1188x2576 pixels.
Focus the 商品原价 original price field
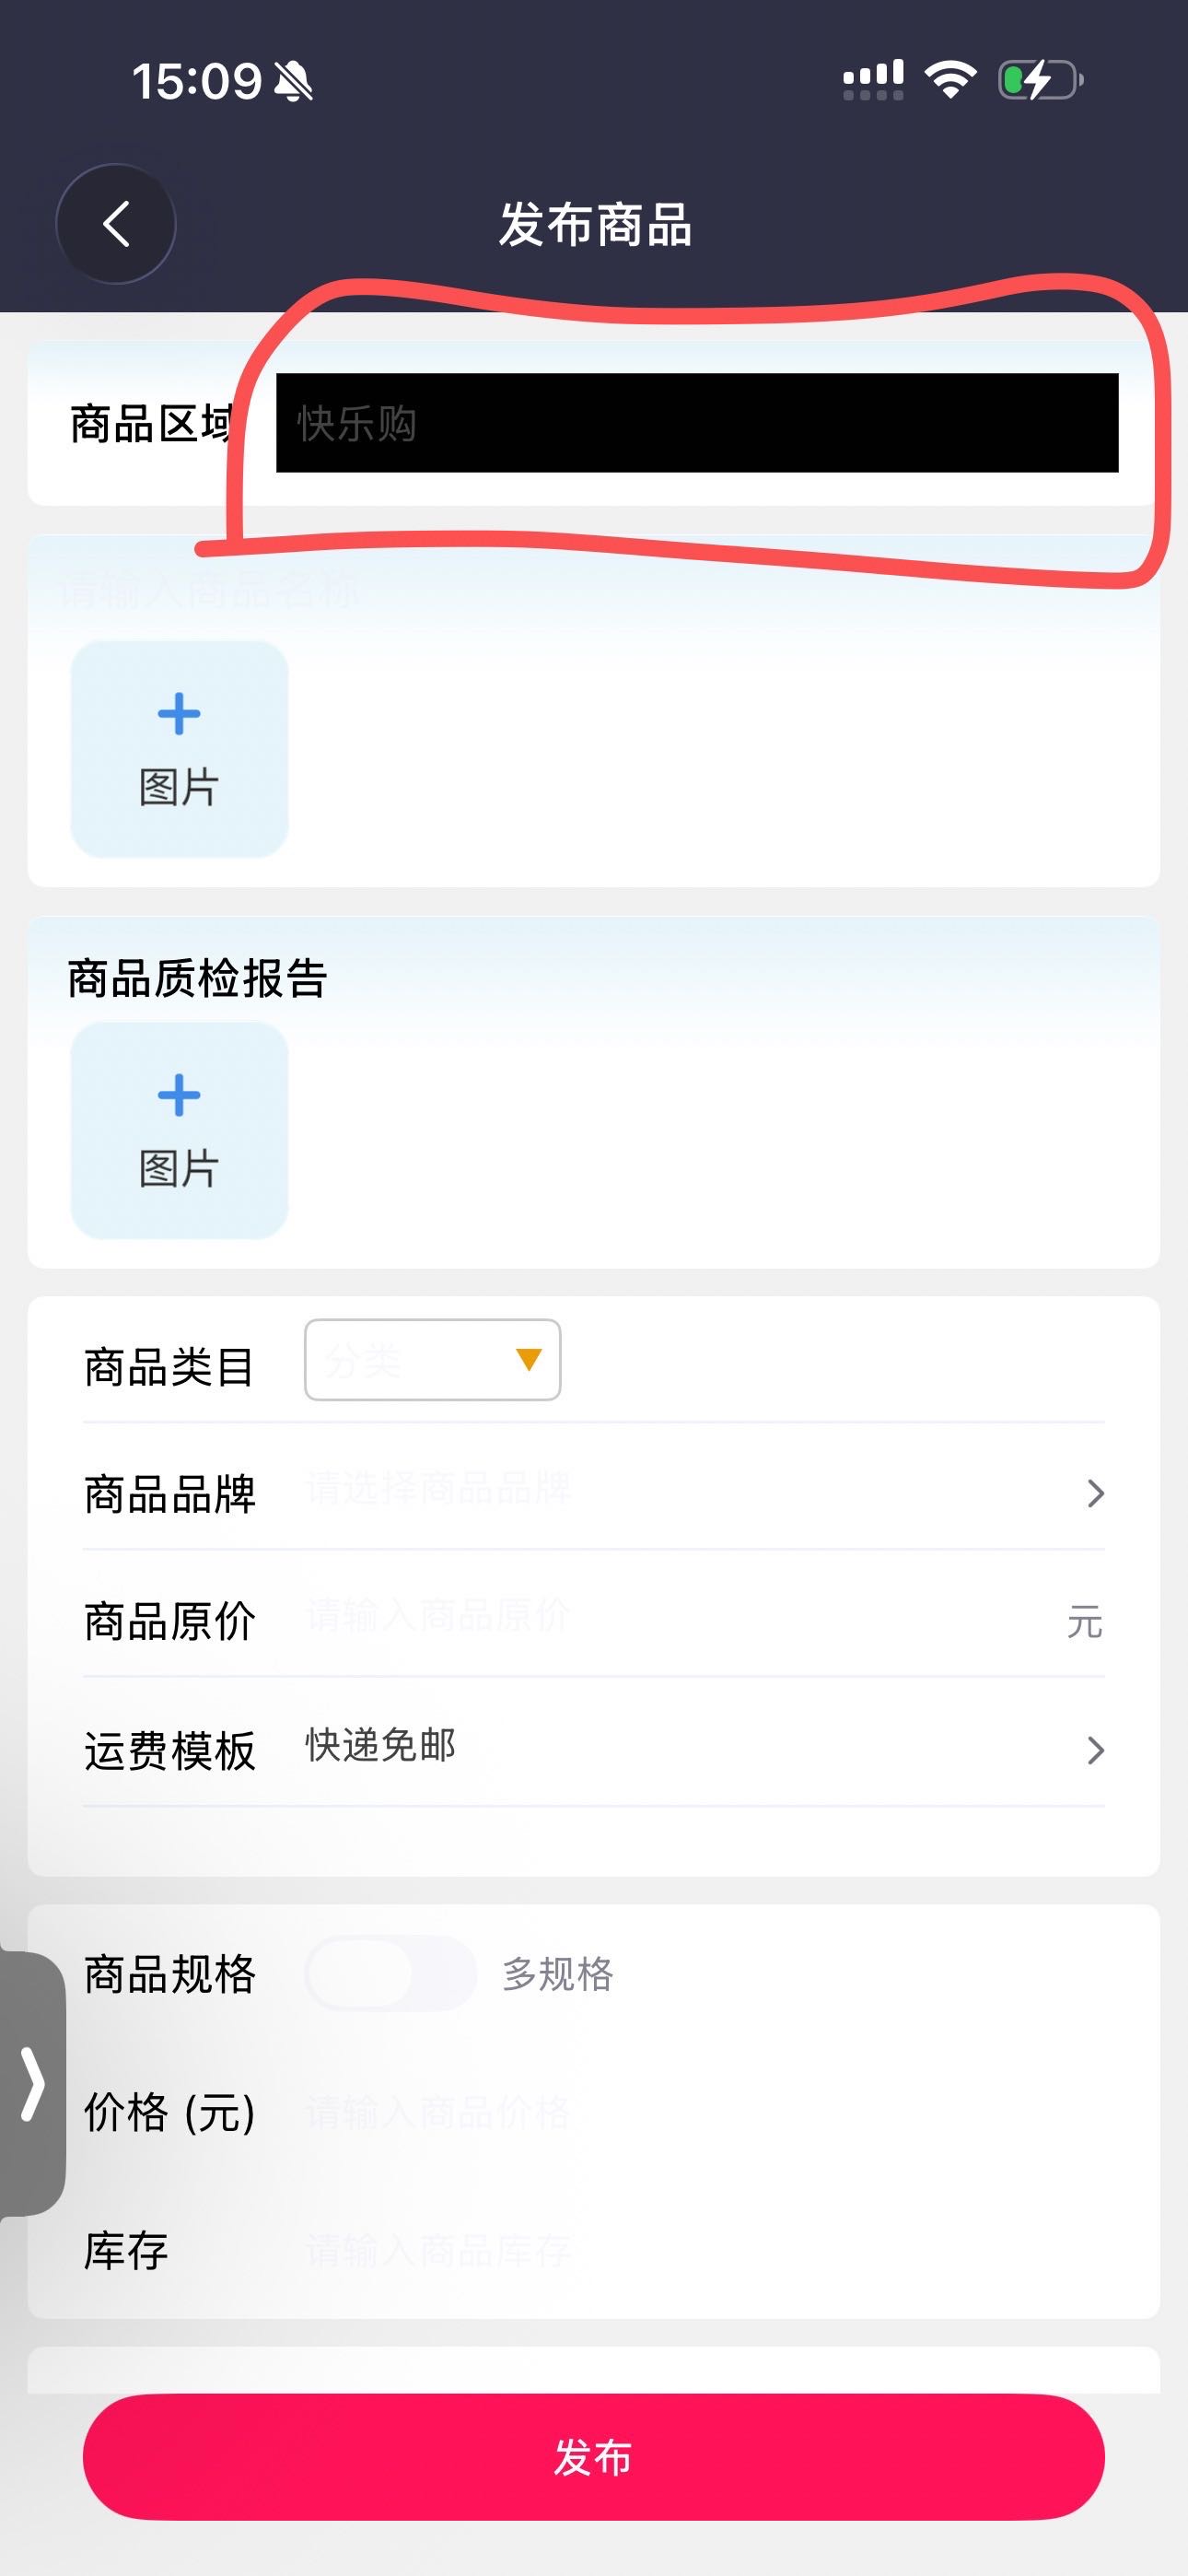(680, 1616)
